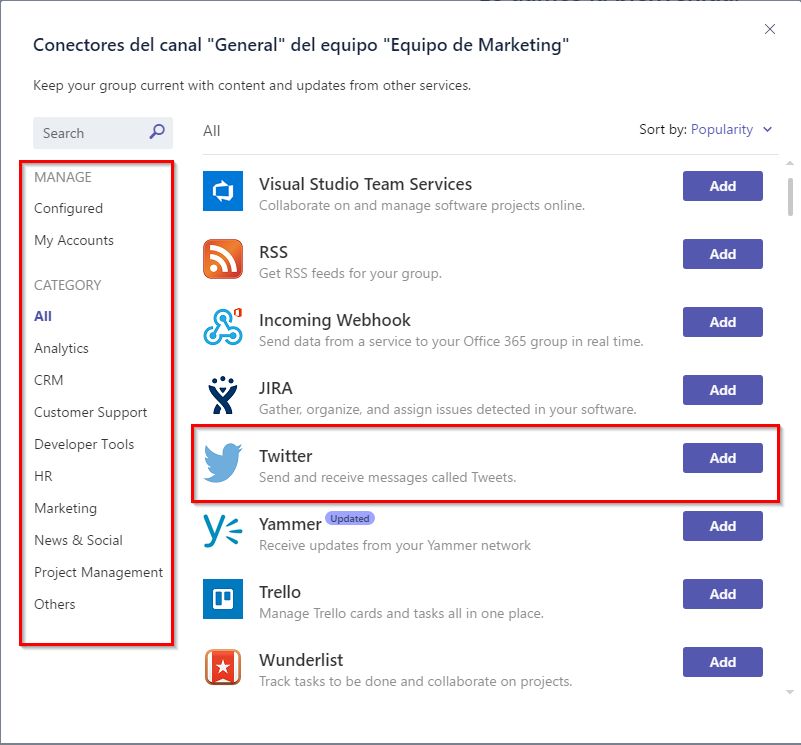
Task: Select the Customer Support category
Action: point(90,412)
